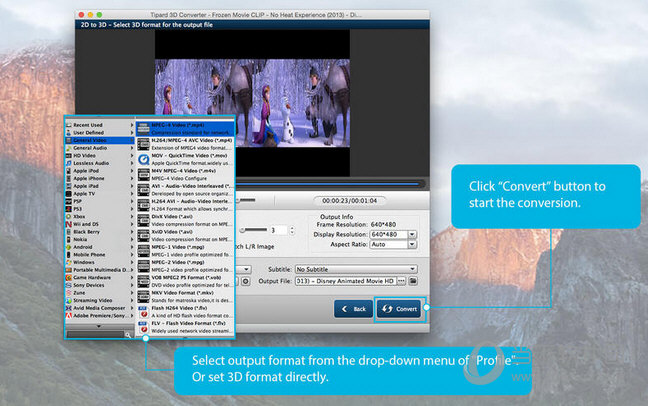Click the Apple iPad category icon
Screen dimensions: 648x406
[69, 186]
